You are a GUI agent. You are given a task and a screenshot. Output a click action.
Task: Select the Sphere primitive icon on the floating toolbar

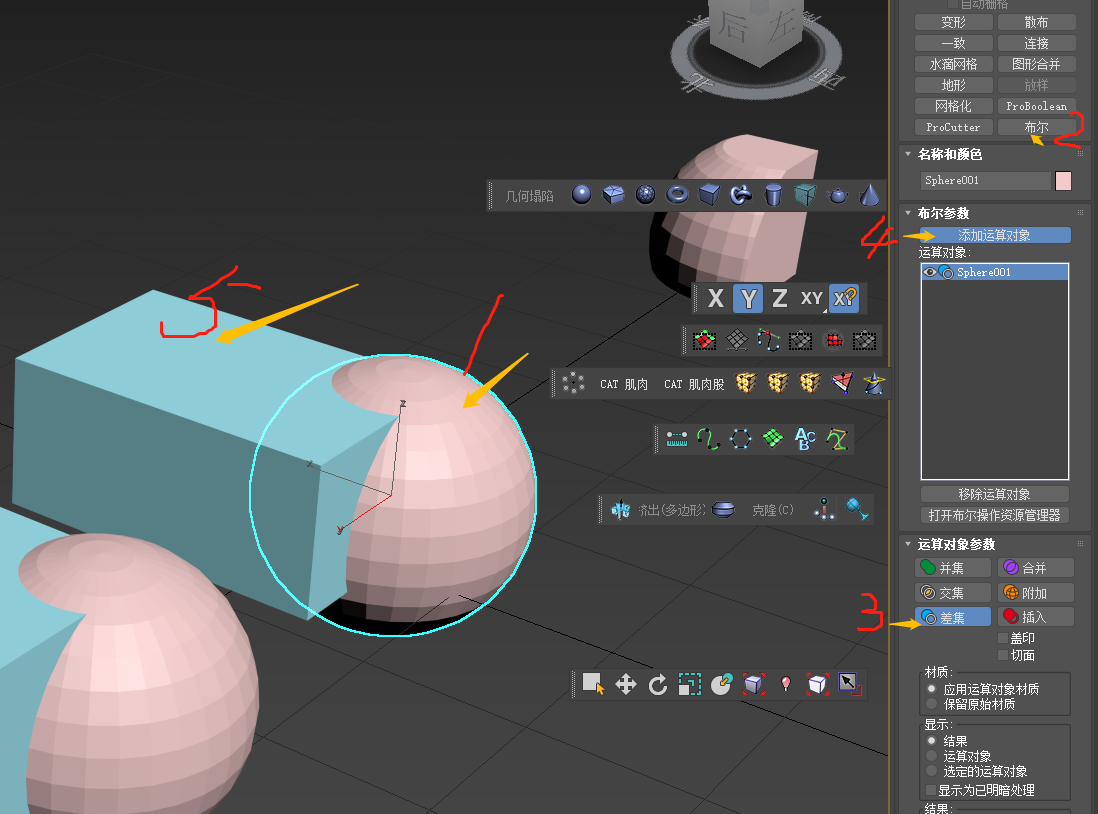[x=580, y=195]
